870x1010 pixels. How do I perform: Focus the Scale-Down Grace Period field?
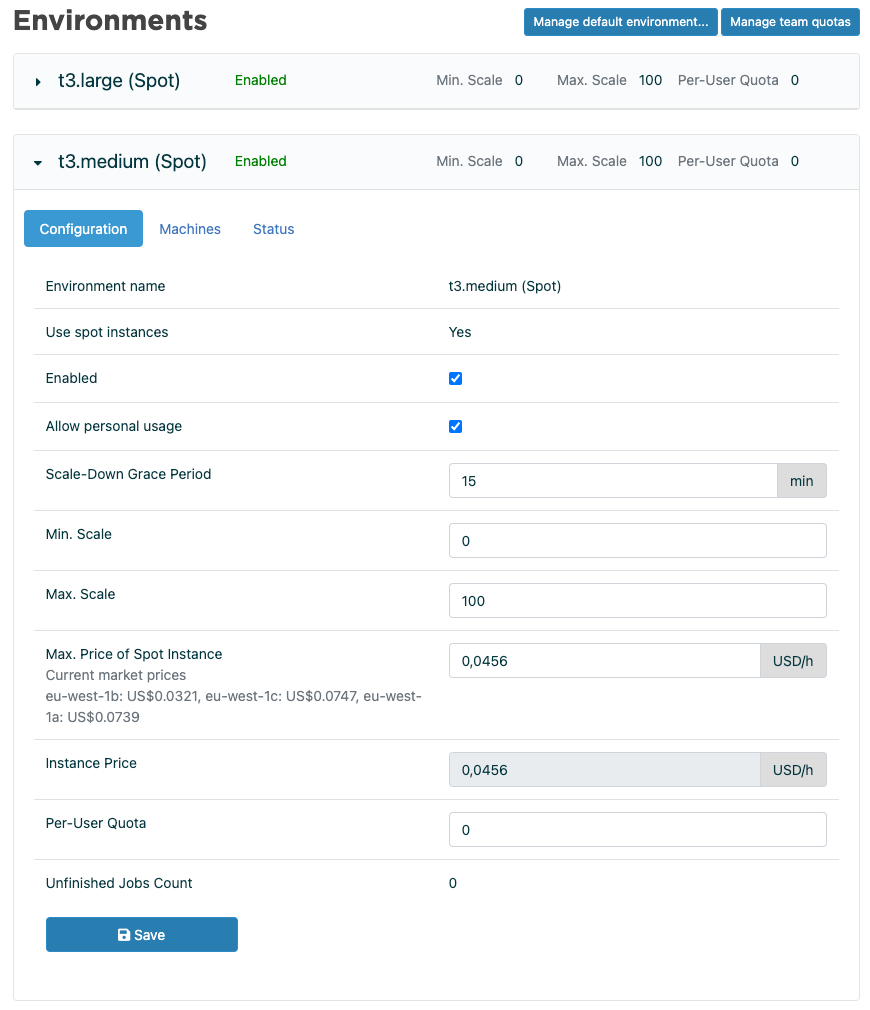point(613,481)
